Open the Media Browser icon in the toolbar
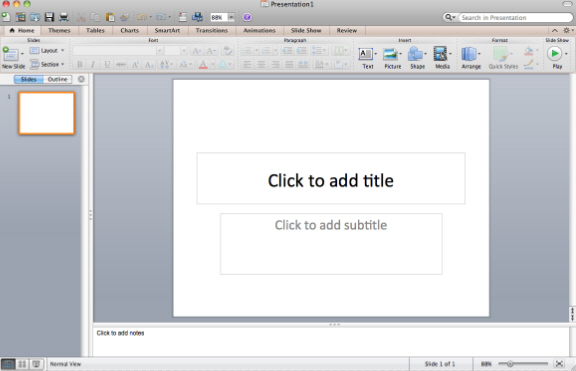This screenshot has height=371, width=576. [x=197, y=17]
